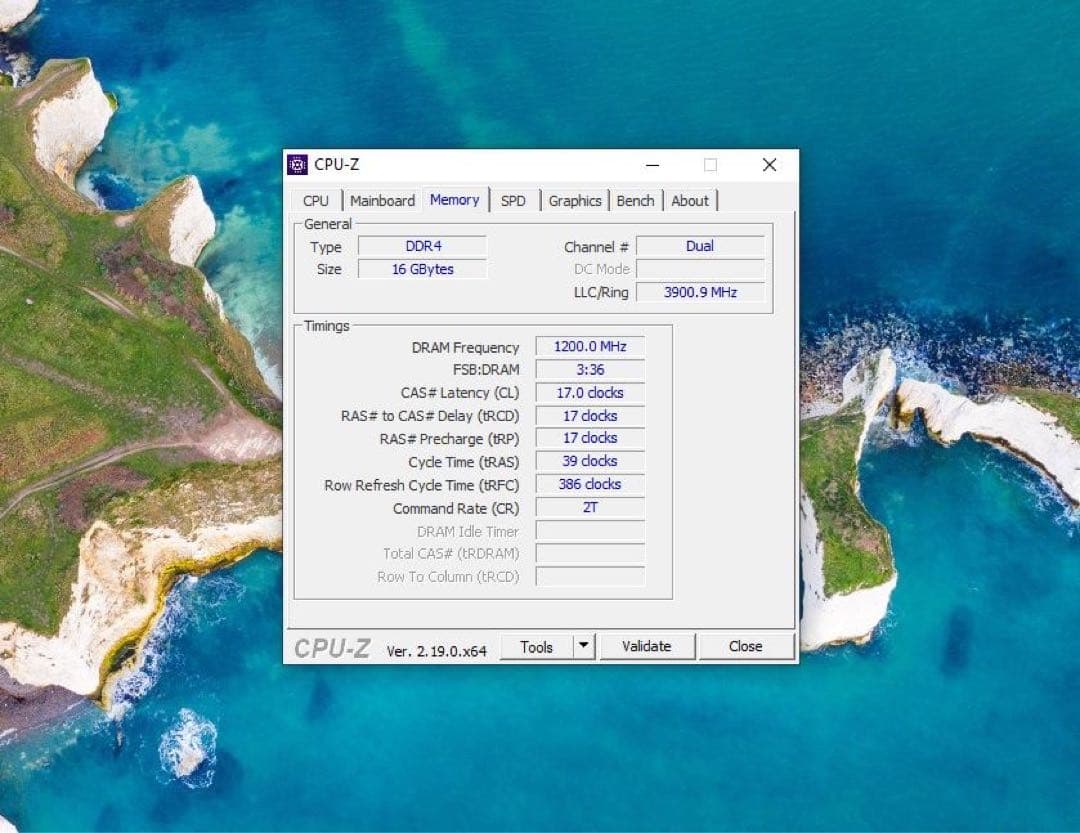Click the 3:36 FSB:DRAM value
This screenshot has width=1080, height=833.
(x=590, y=369)
